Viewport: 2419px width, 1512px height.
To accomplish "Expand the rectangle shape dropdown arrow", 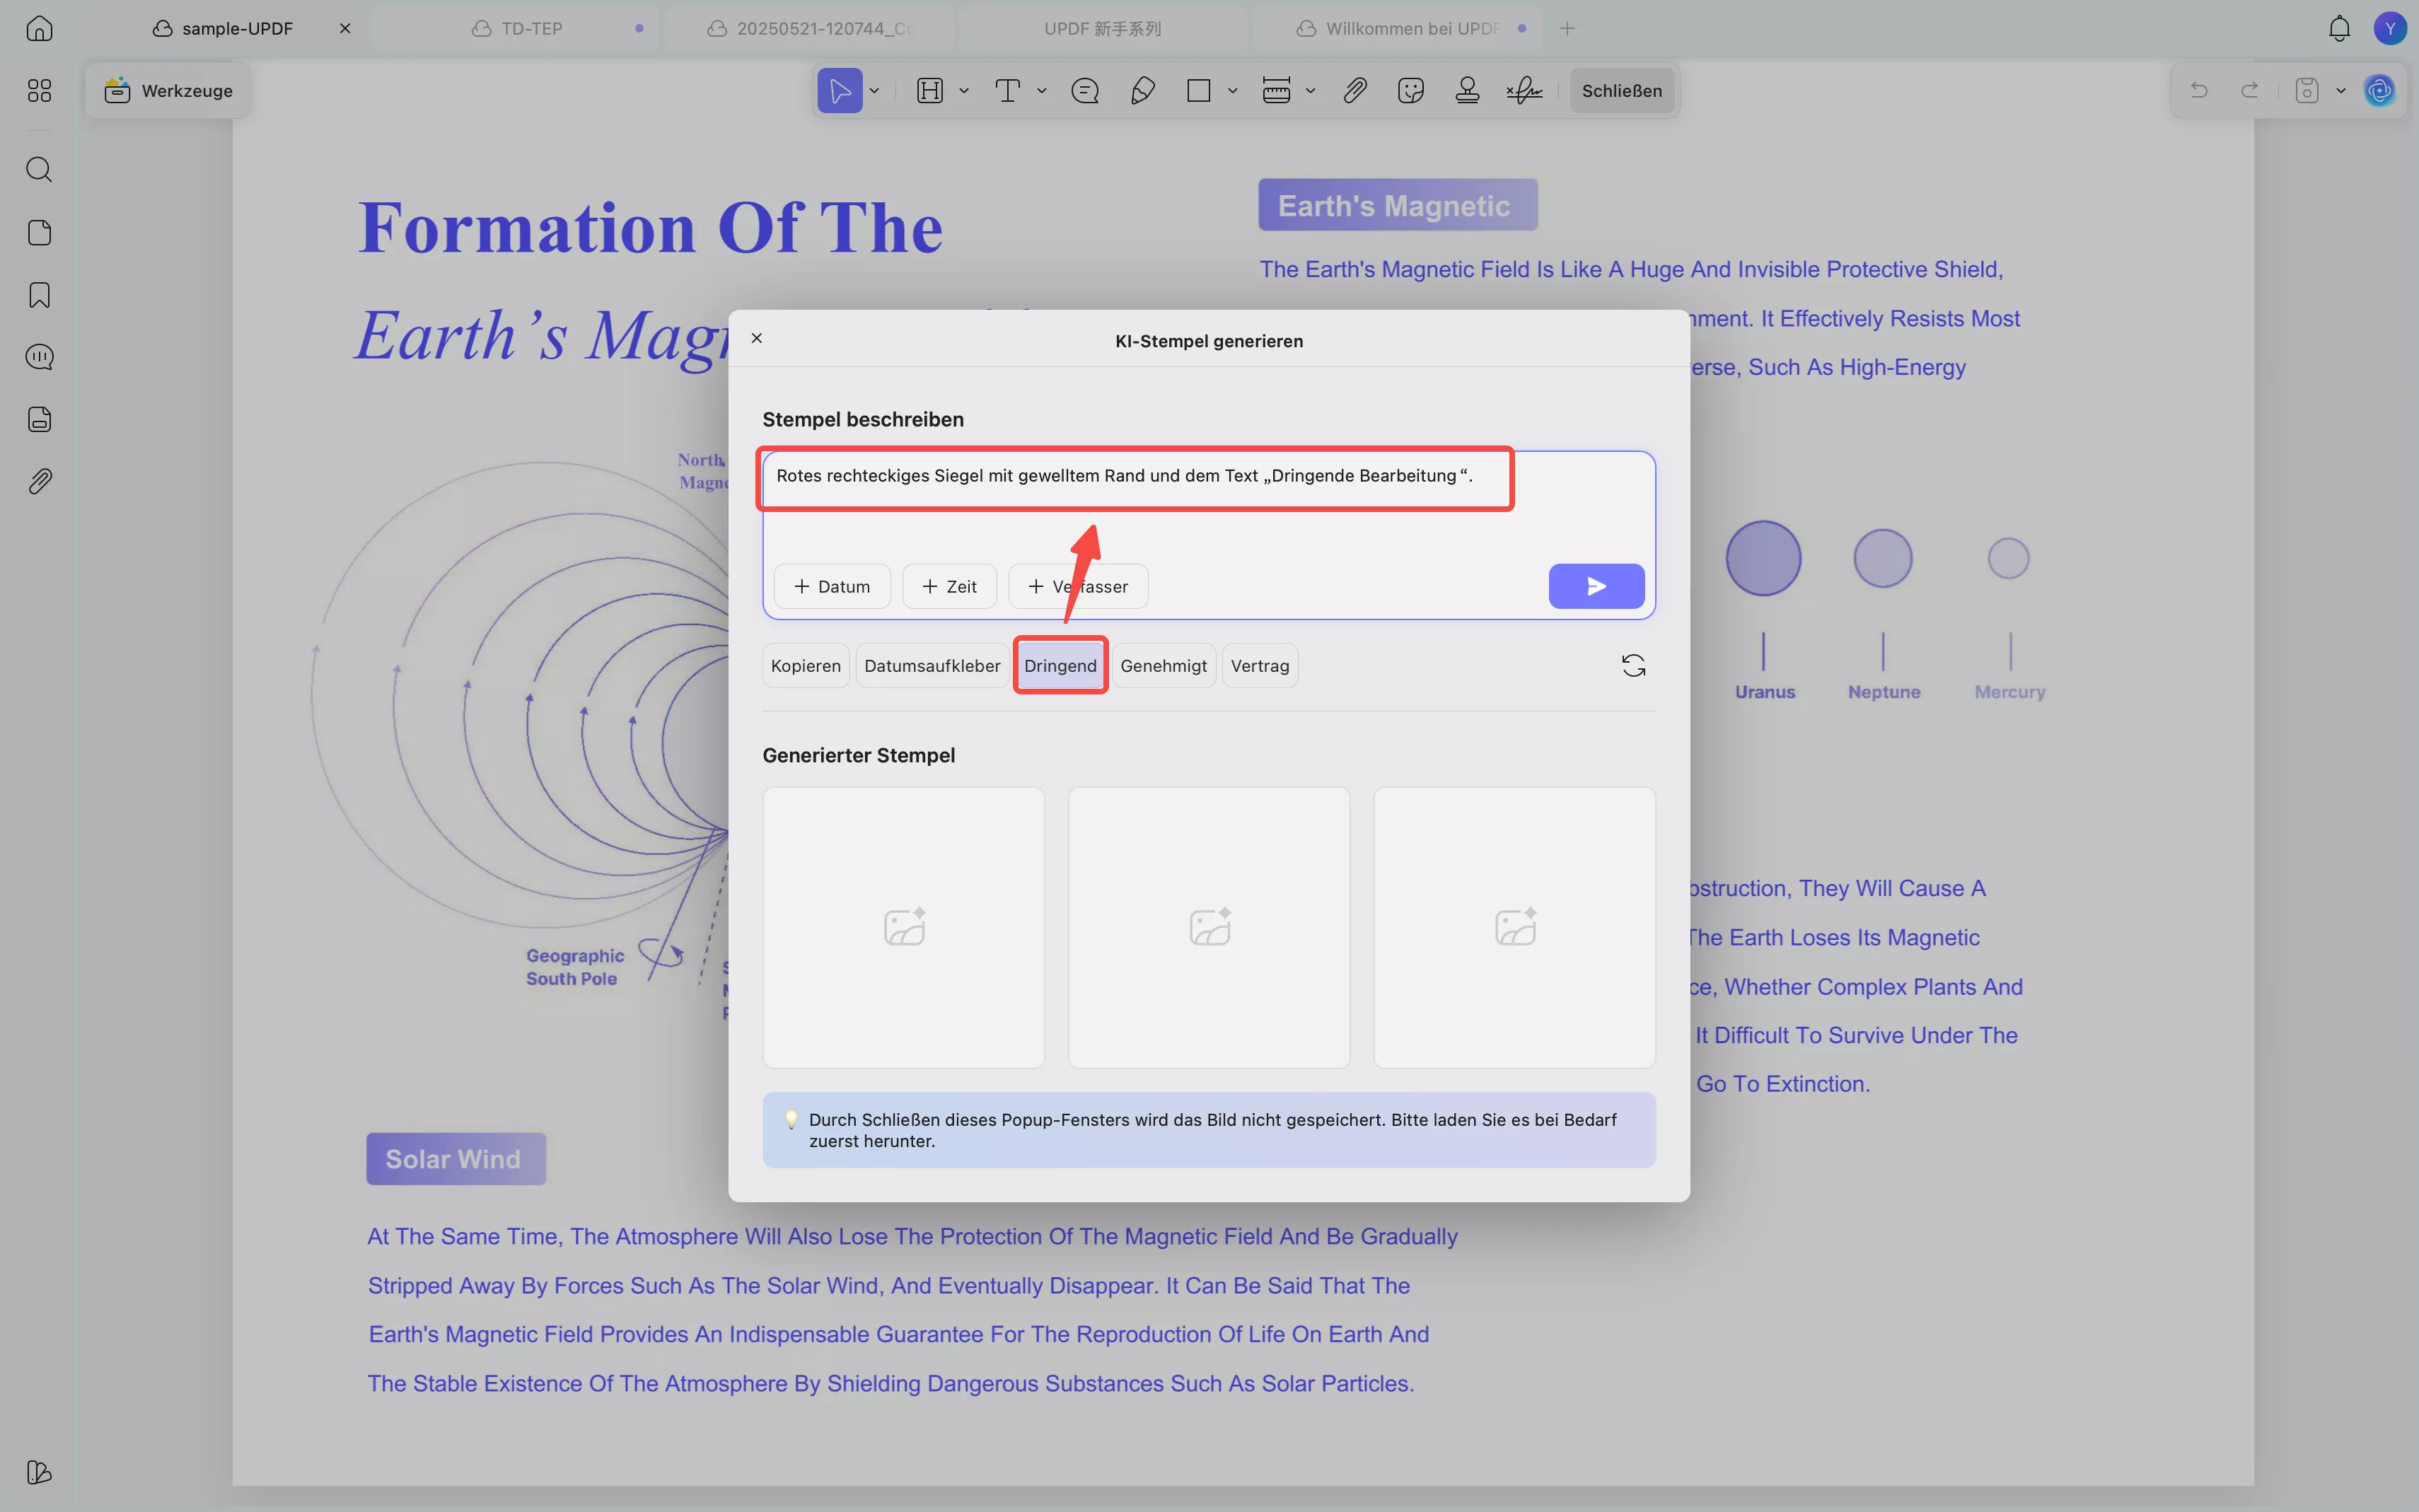I will [1232, 91].
